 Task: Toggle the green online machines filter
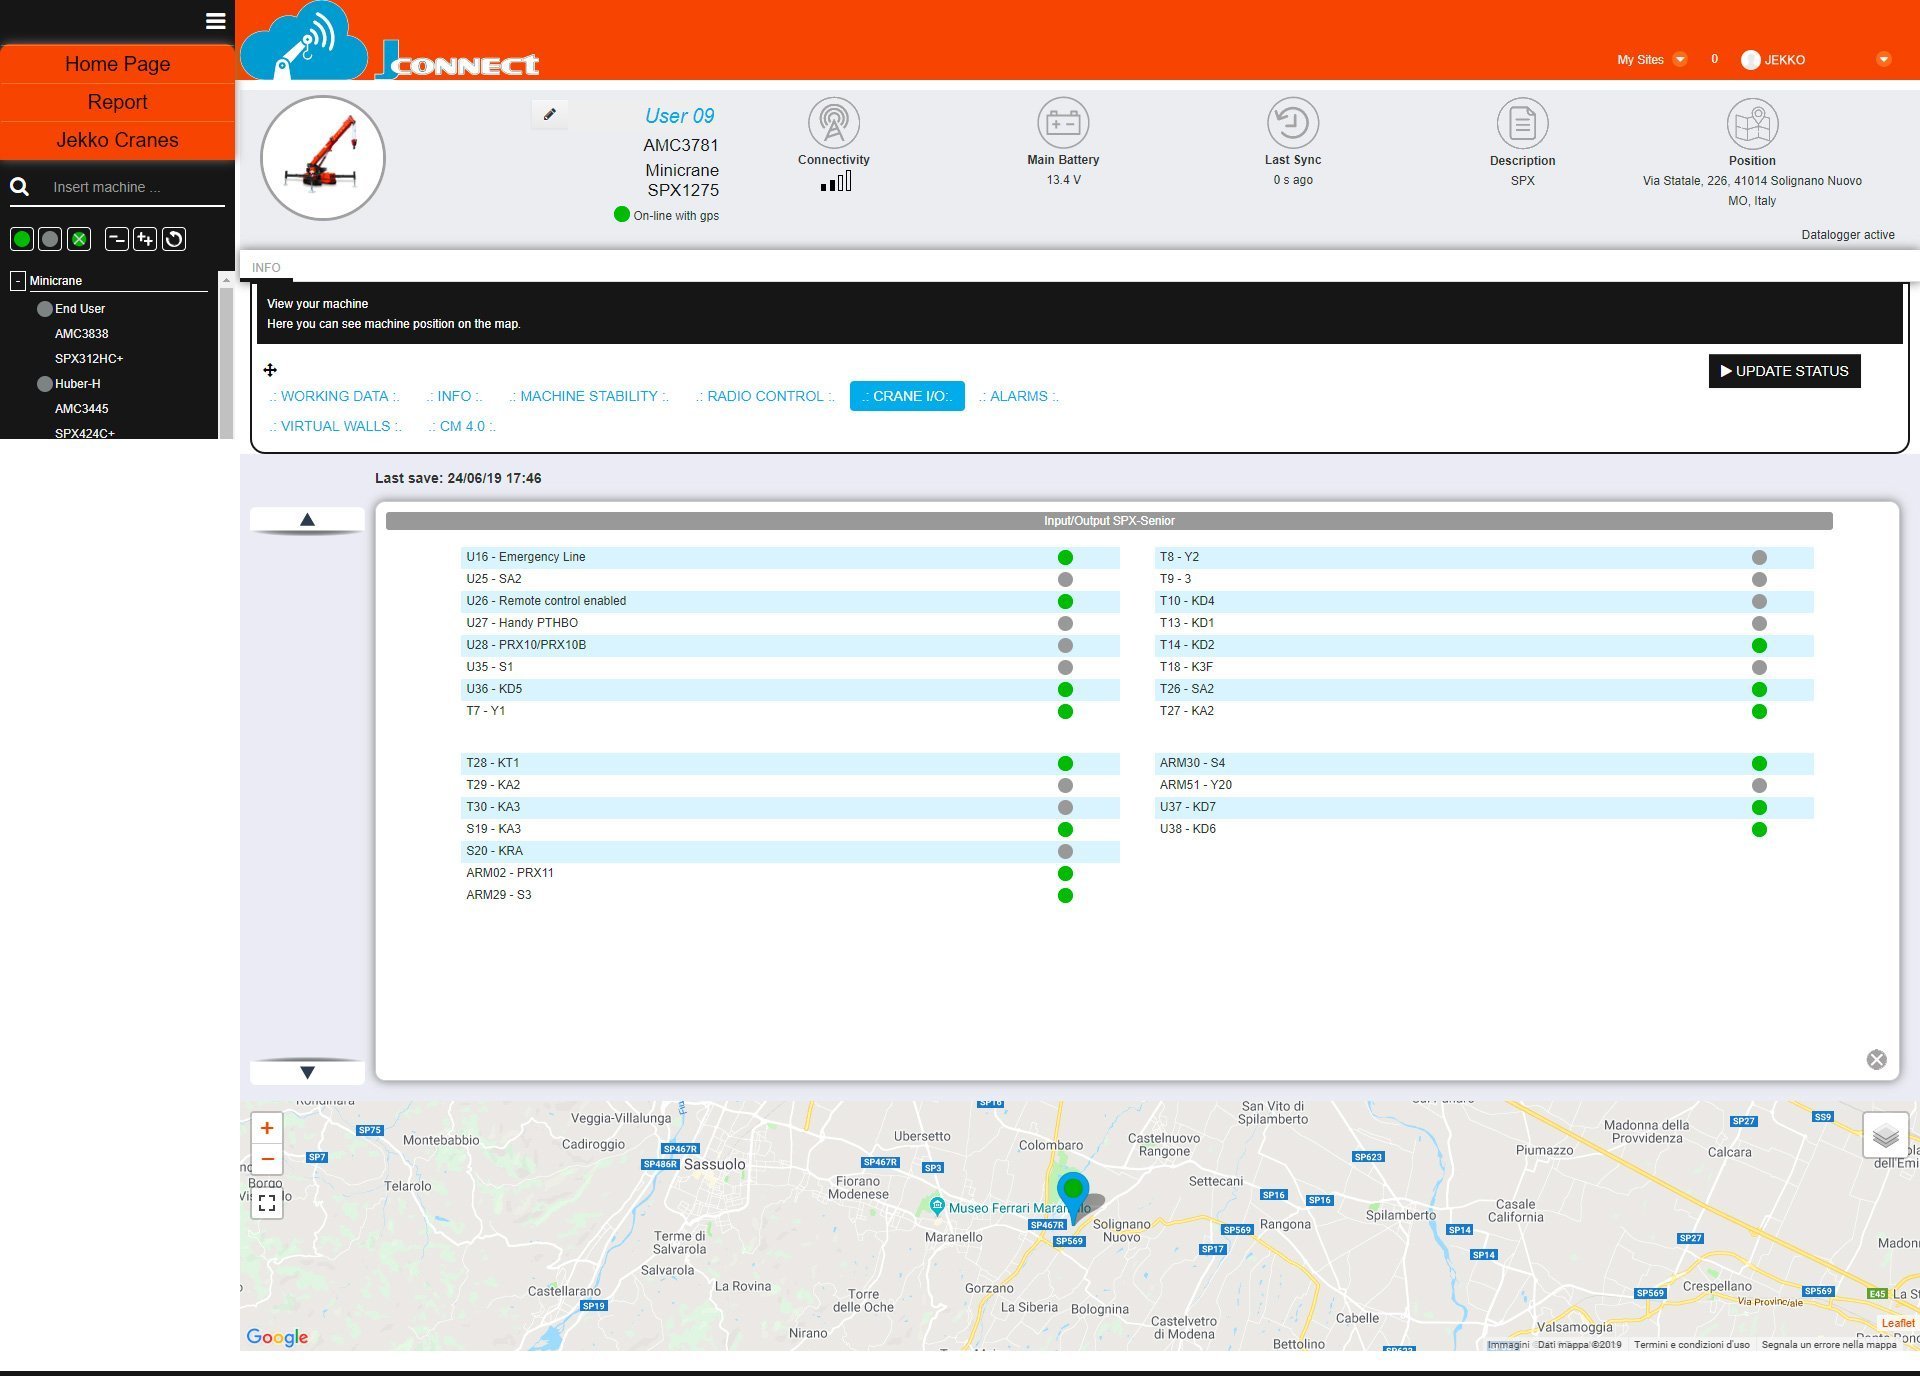click(x=21, y=239)
